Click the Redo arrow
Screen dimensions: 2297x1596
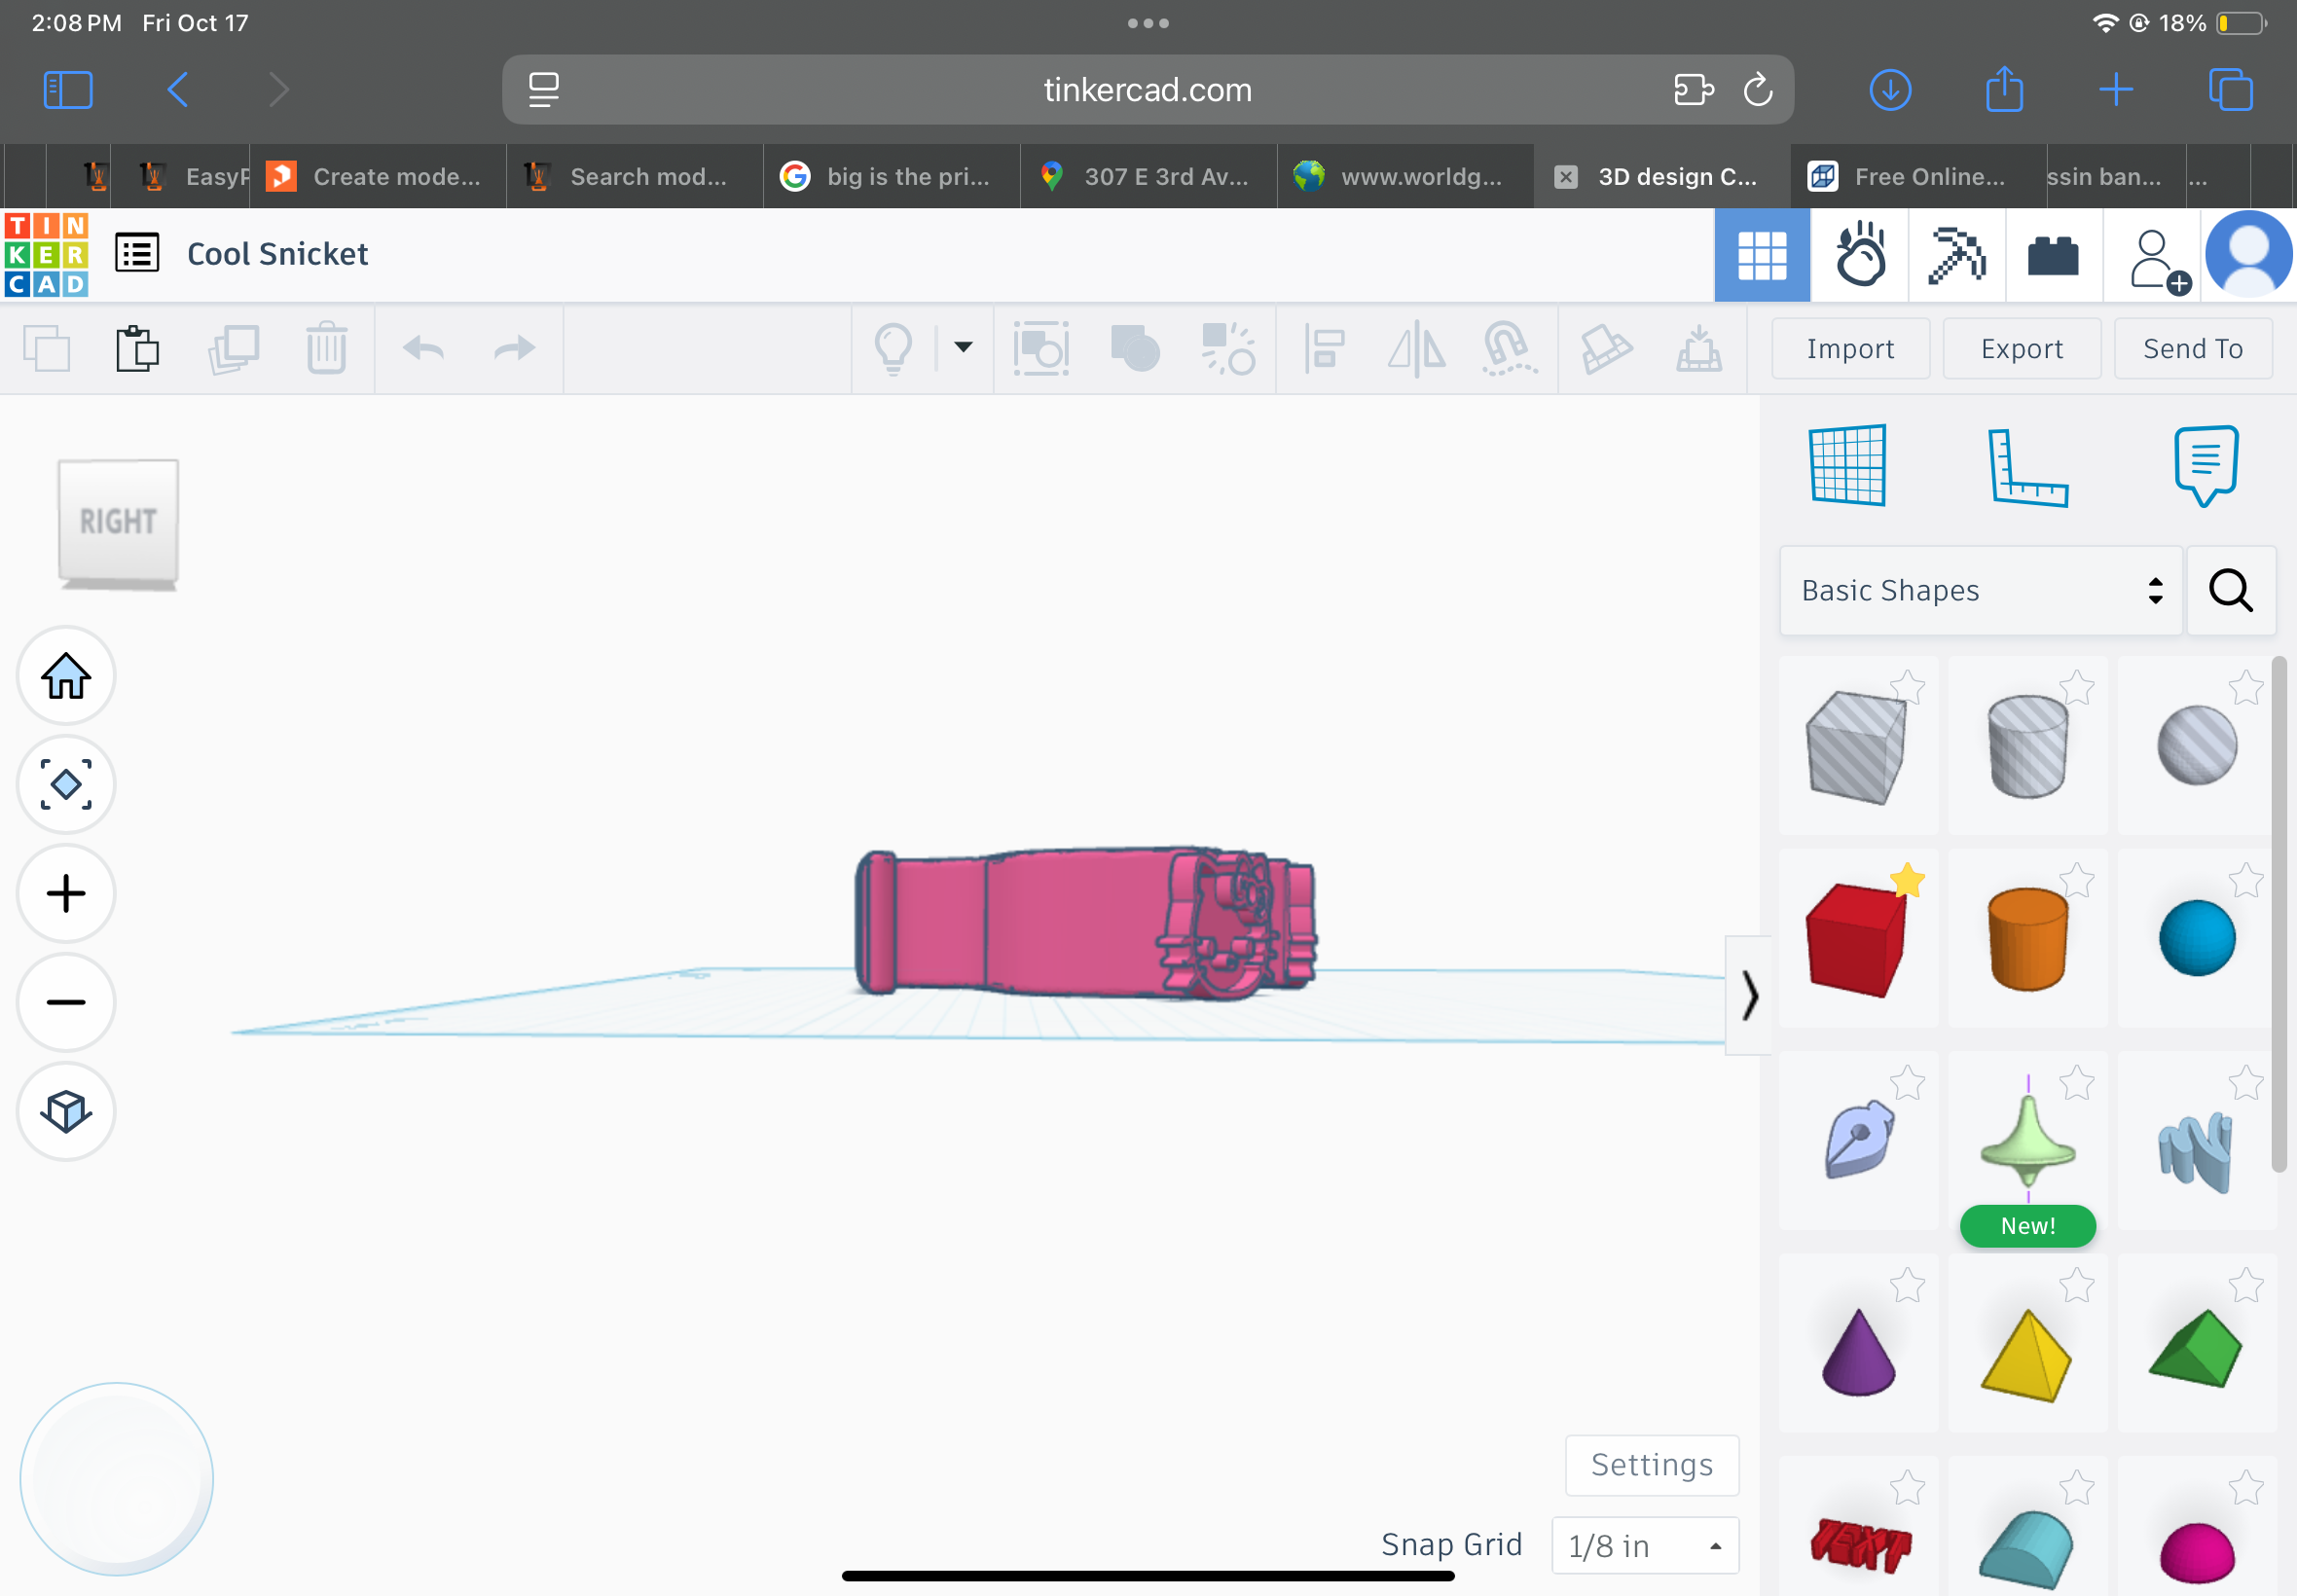(x=515, y=349)
